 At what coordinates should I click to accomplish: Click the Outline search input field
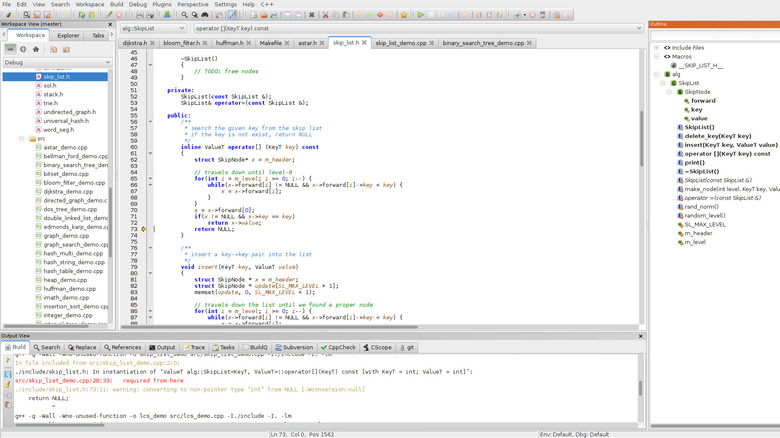point(712,35)
